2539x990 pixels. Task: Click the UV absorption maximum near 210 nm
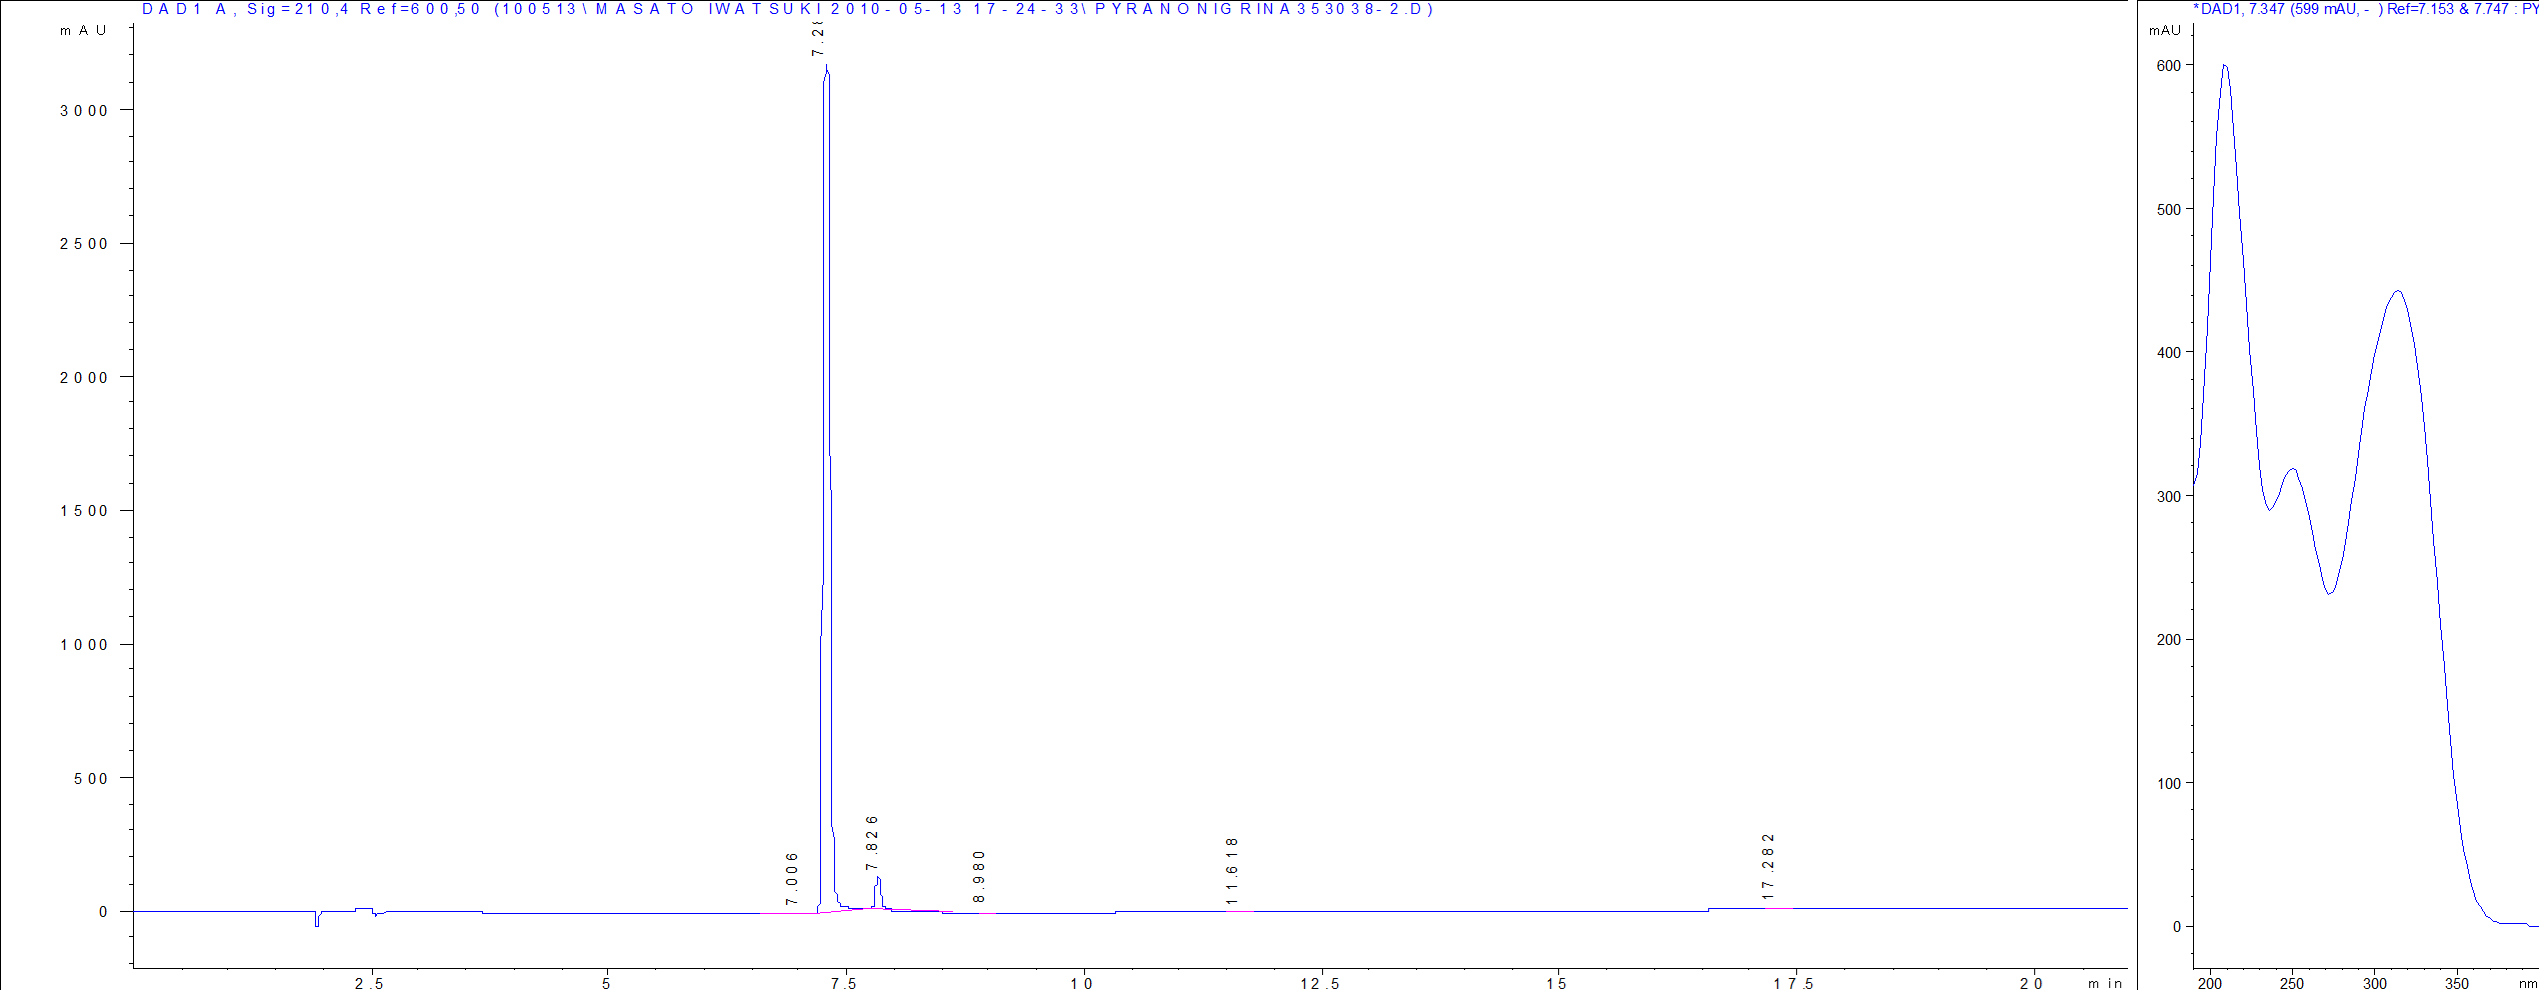2222,65
